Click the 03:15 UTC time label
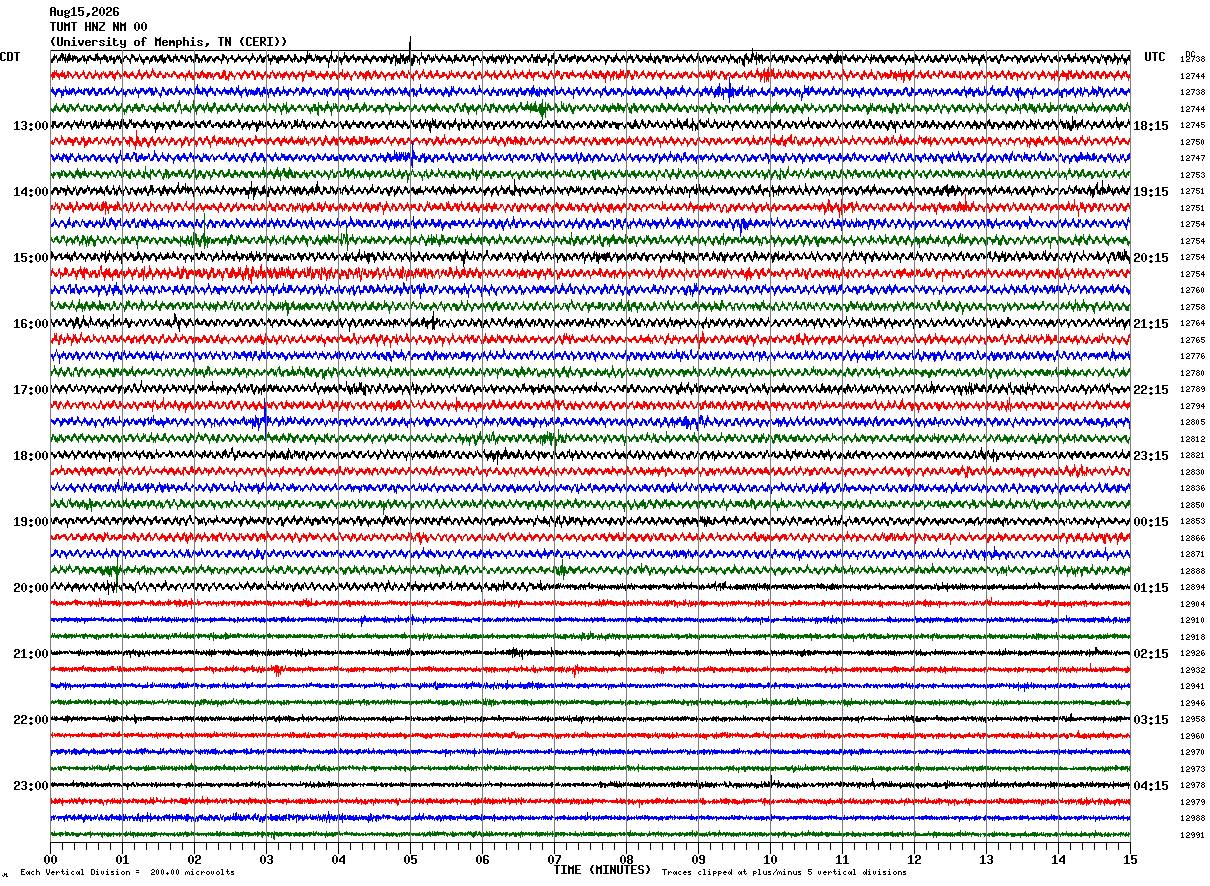The height and width of the screenshot is (886, 1210). coord(1151,720)
